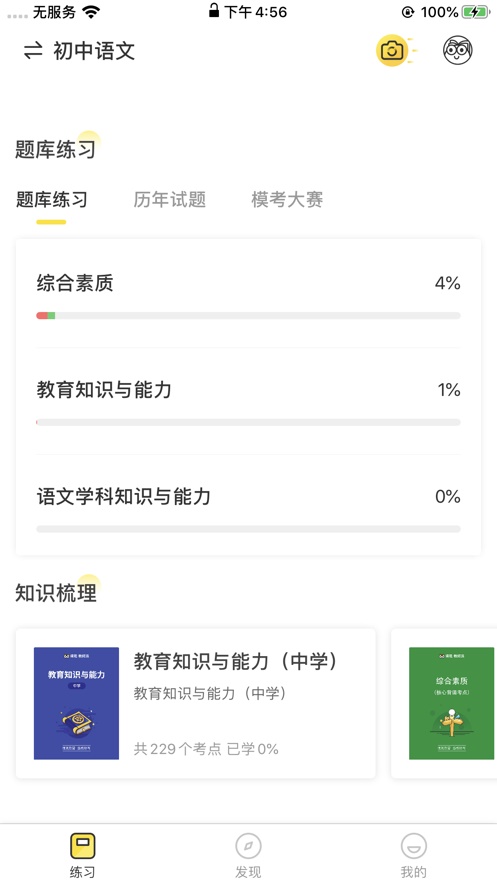Viewport: 497px width, 883px height.
Task: Switch to the 历年试题 tab
Action: [x=169, y=199]
